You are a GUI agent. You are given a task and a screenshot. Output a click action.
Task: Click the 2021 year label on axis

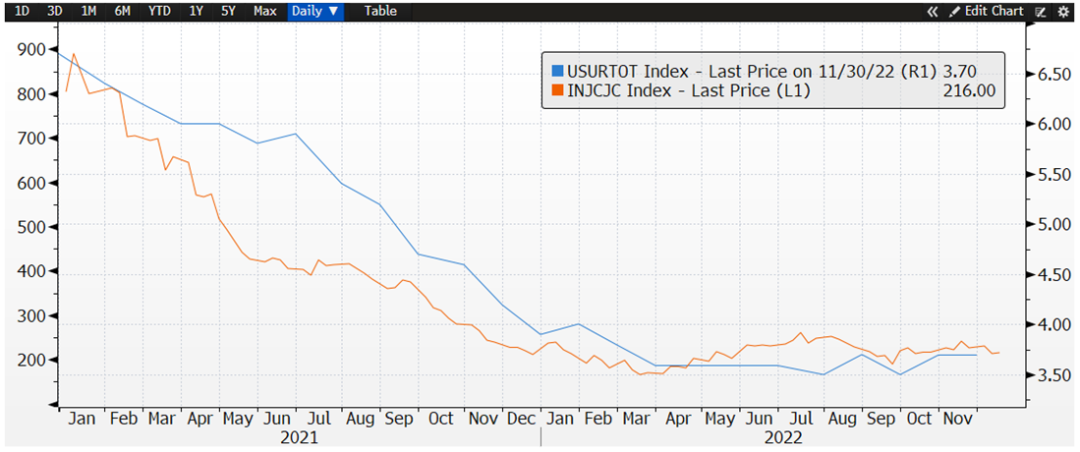click(299, 437)
